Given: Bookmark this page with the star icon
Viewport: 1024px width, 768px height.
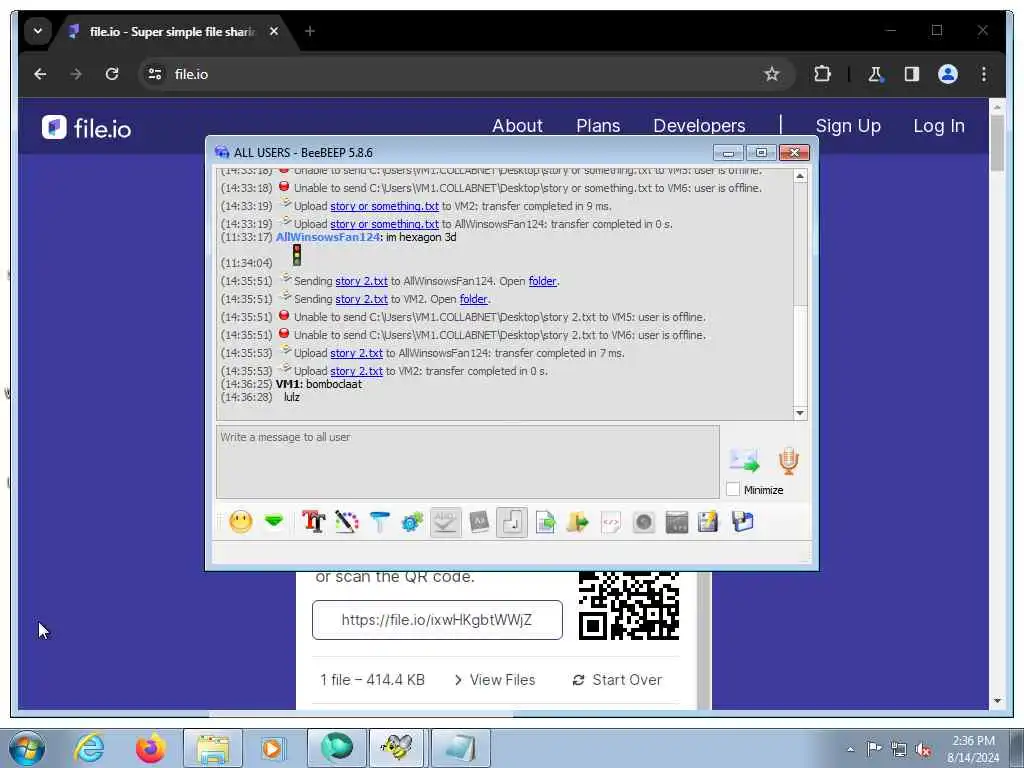Looking at the screenshot, I should pos(772,74).
